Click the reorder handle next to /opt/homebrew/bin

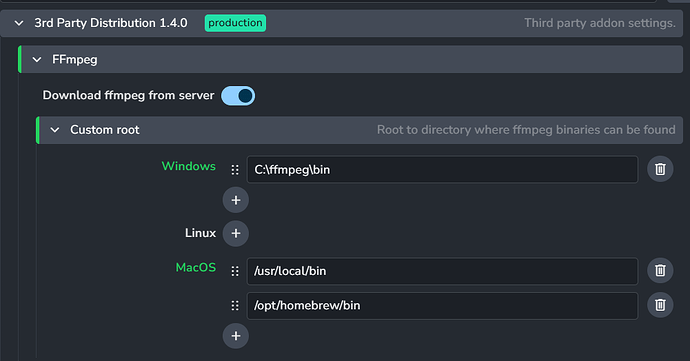(x=235, y=306)
